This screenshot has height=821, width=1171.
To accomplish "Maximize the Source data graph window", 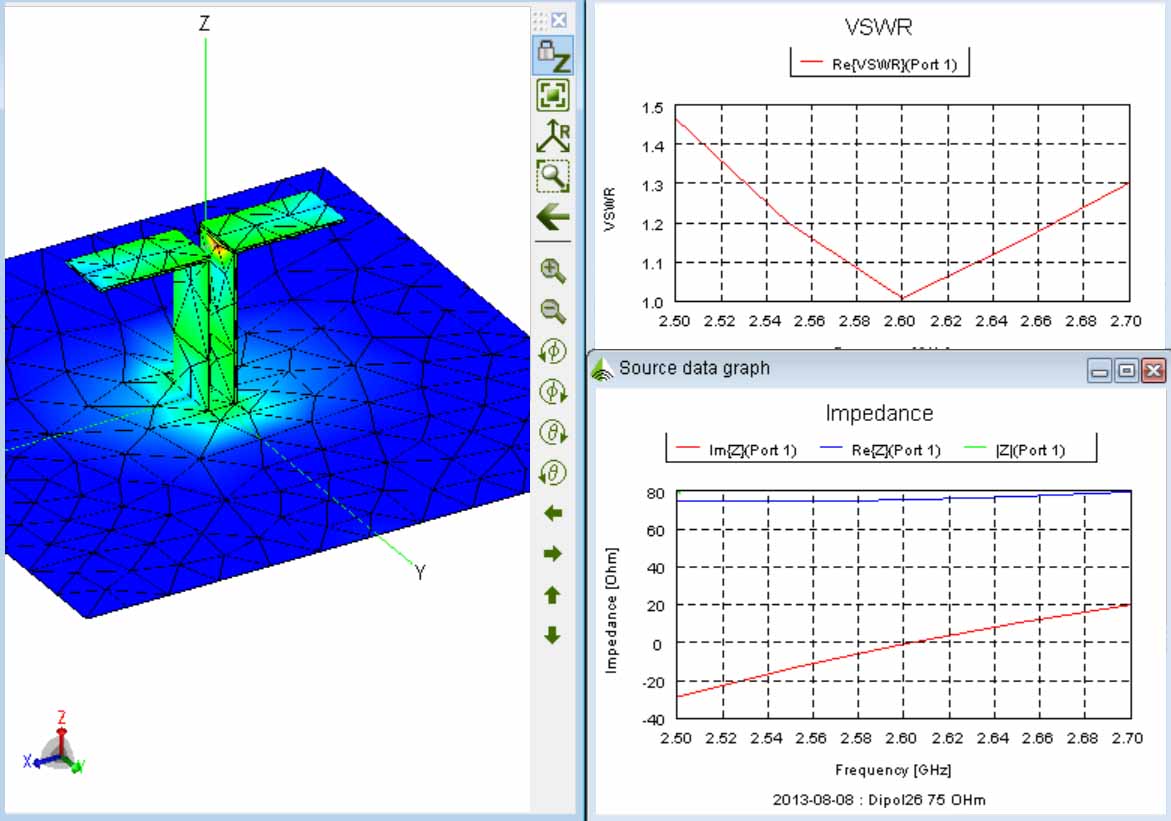I will point(1126,370).
